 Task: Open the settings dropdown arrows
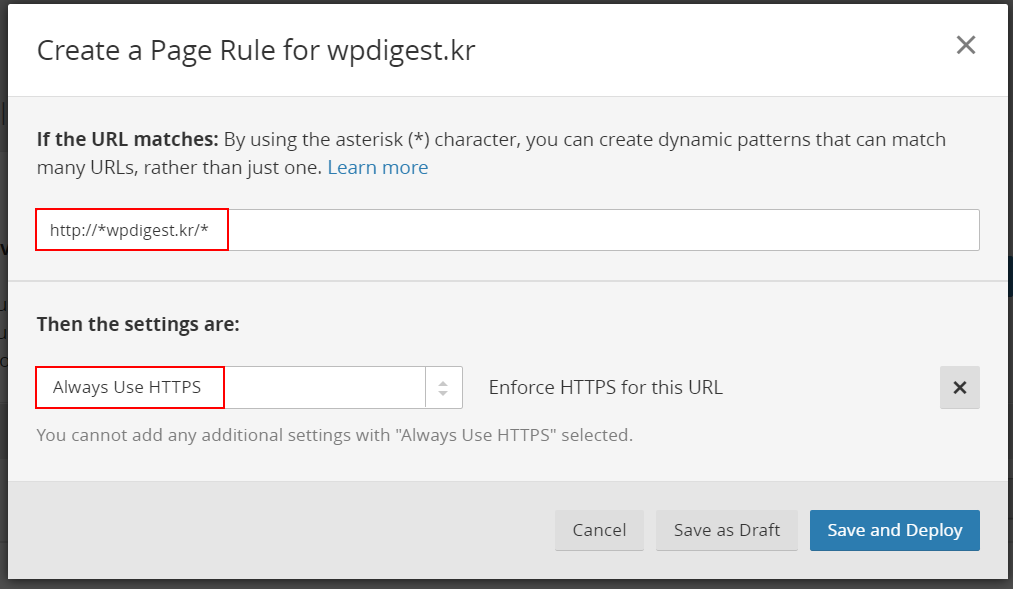443,388
